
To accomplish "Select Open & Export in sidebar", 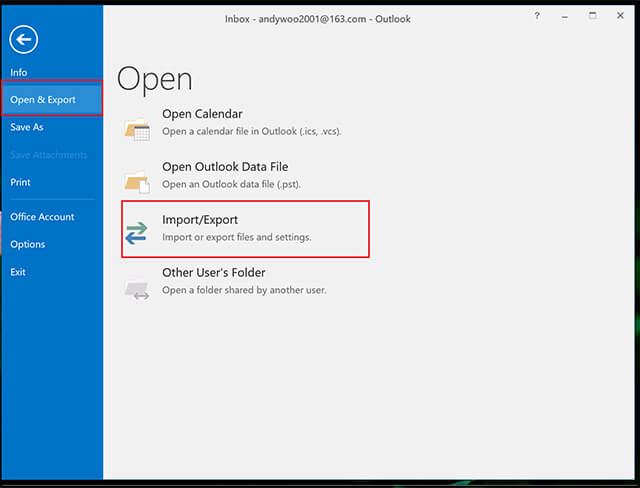I will 52,99.
